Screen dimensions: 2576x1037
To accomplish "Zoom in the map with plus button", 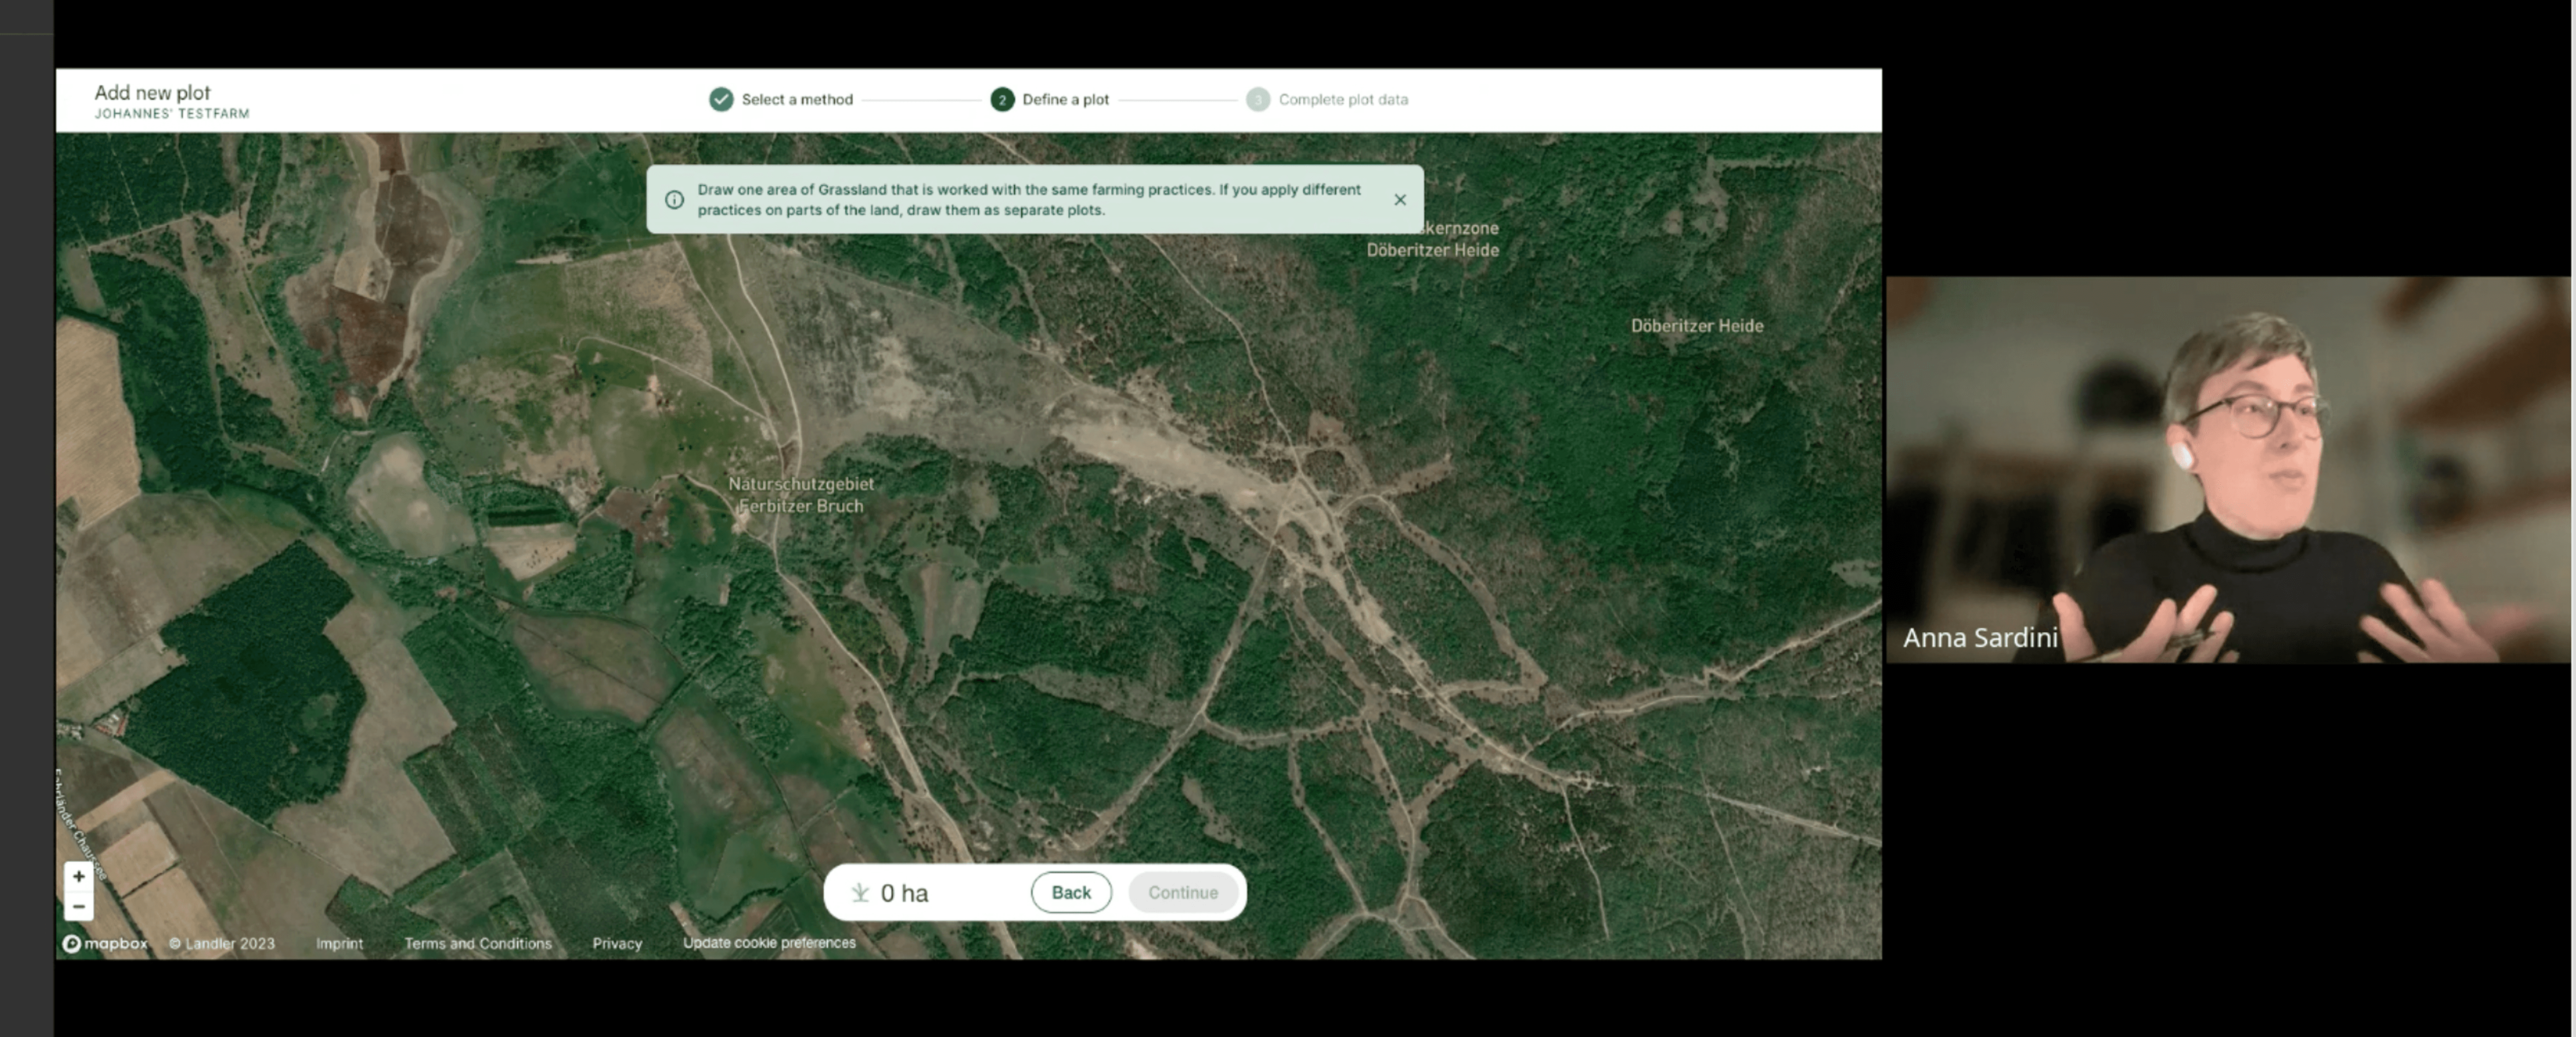I will 78,876.
